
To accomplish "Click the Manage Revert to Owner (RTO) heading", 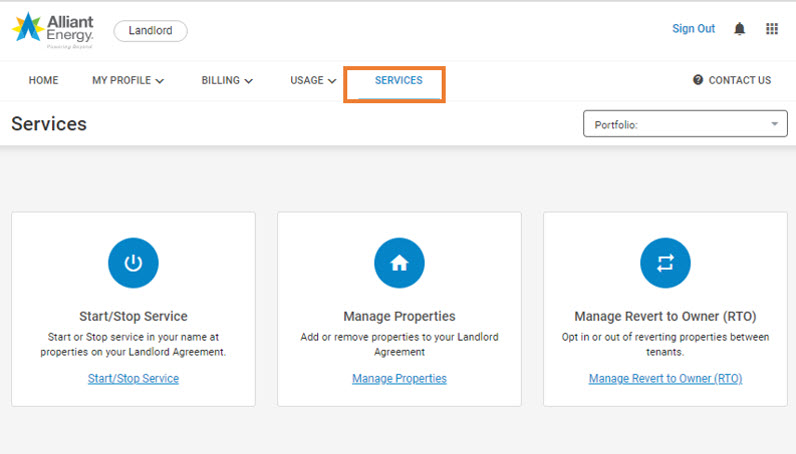I will (665, 316).
